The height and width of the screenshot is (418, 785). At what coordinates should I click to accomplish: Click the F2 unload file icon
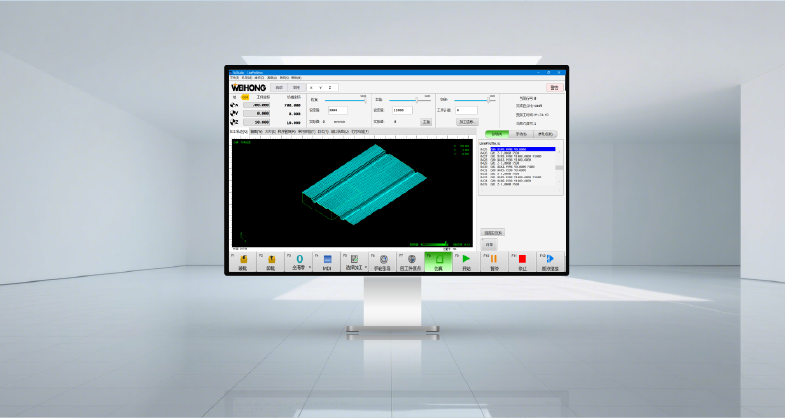pyautogui.click(x=271, y=259)
